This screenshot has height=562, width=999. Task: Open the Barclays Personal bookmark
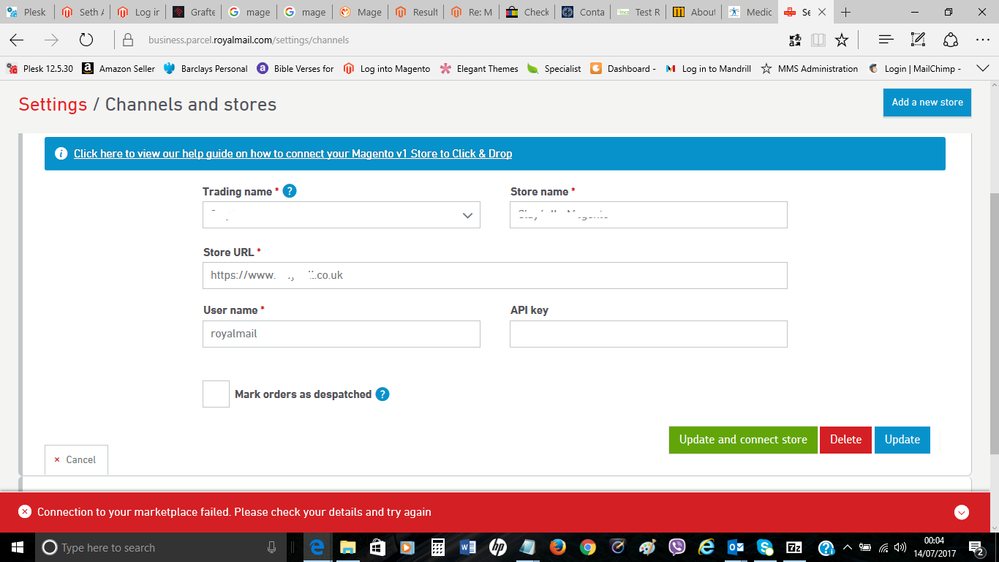[x=206, y=68]
